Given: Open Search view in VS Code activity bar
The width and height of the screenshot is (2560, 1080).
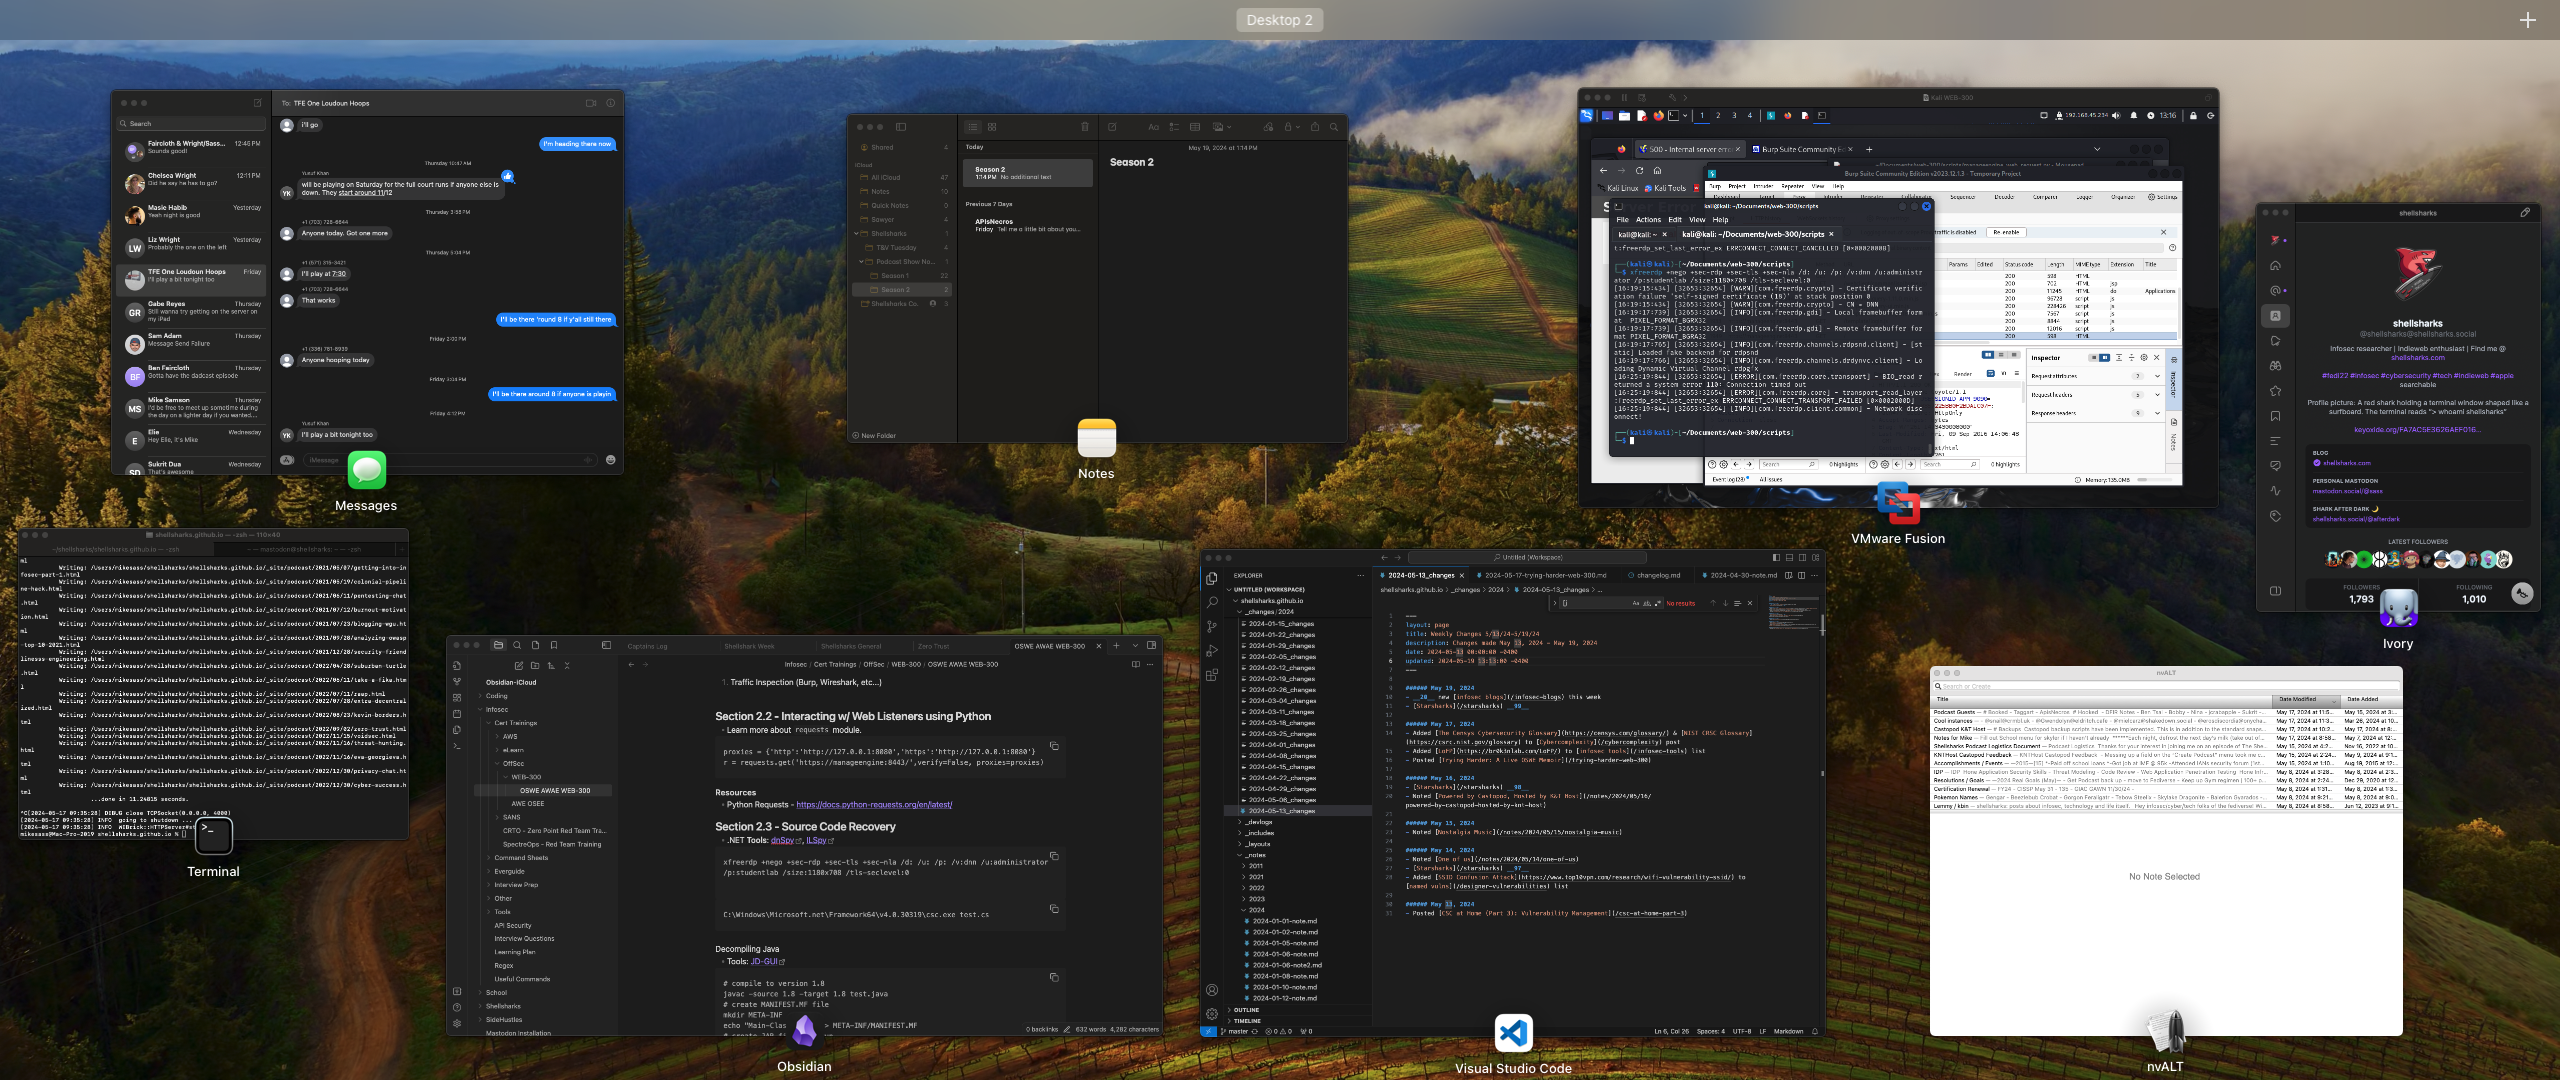Looking at the screenshot, I should pos(1212,602).
